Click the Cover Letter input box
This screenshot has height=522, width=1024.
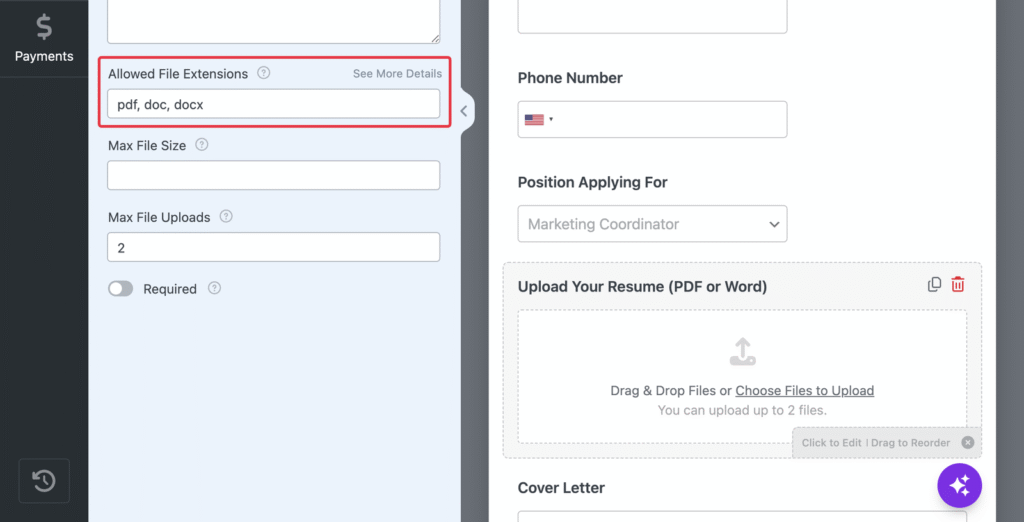[743, 516]
